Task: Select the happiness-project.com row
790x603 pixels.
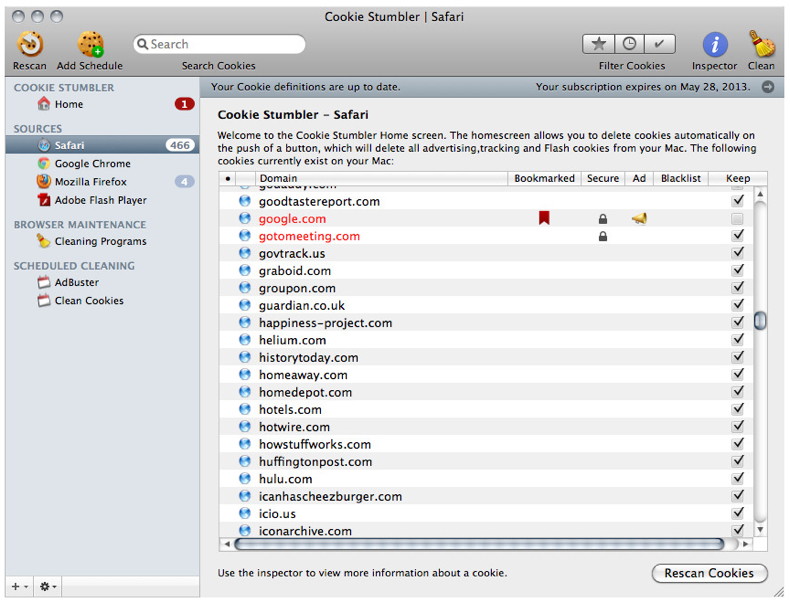Action: (x=486, y=323)
